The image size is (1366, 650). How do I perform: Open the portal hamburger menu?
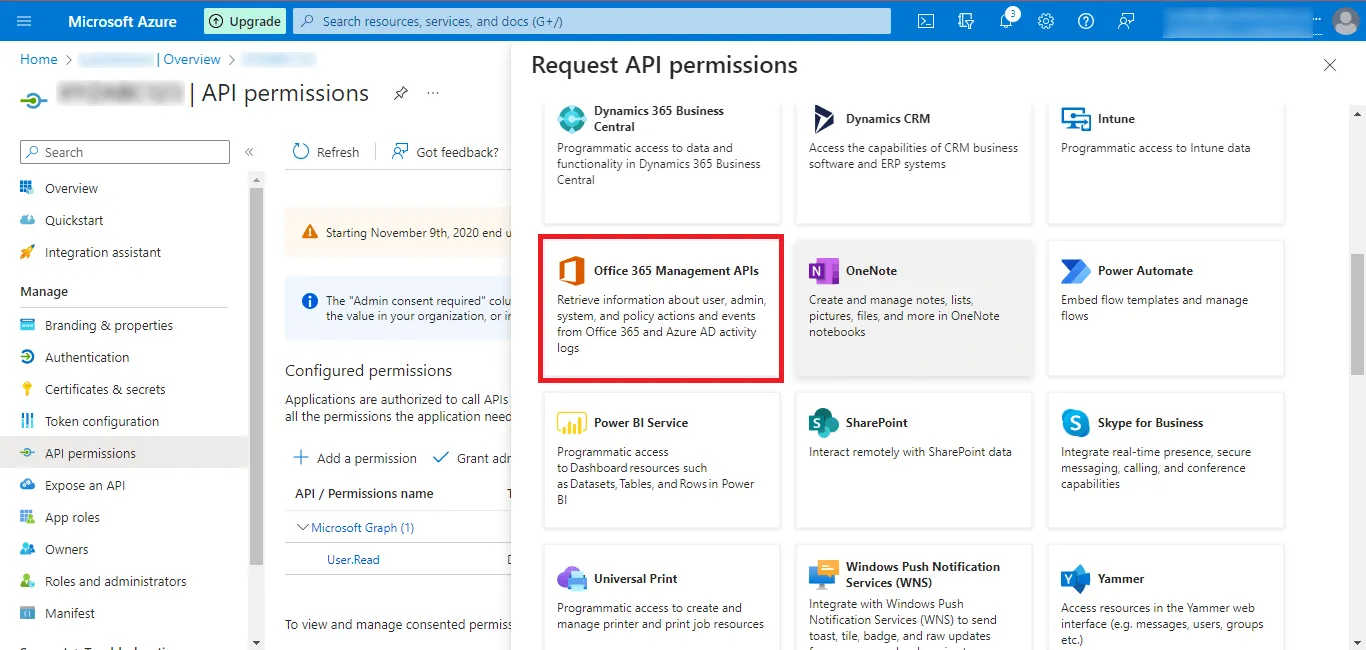point(25,21)
